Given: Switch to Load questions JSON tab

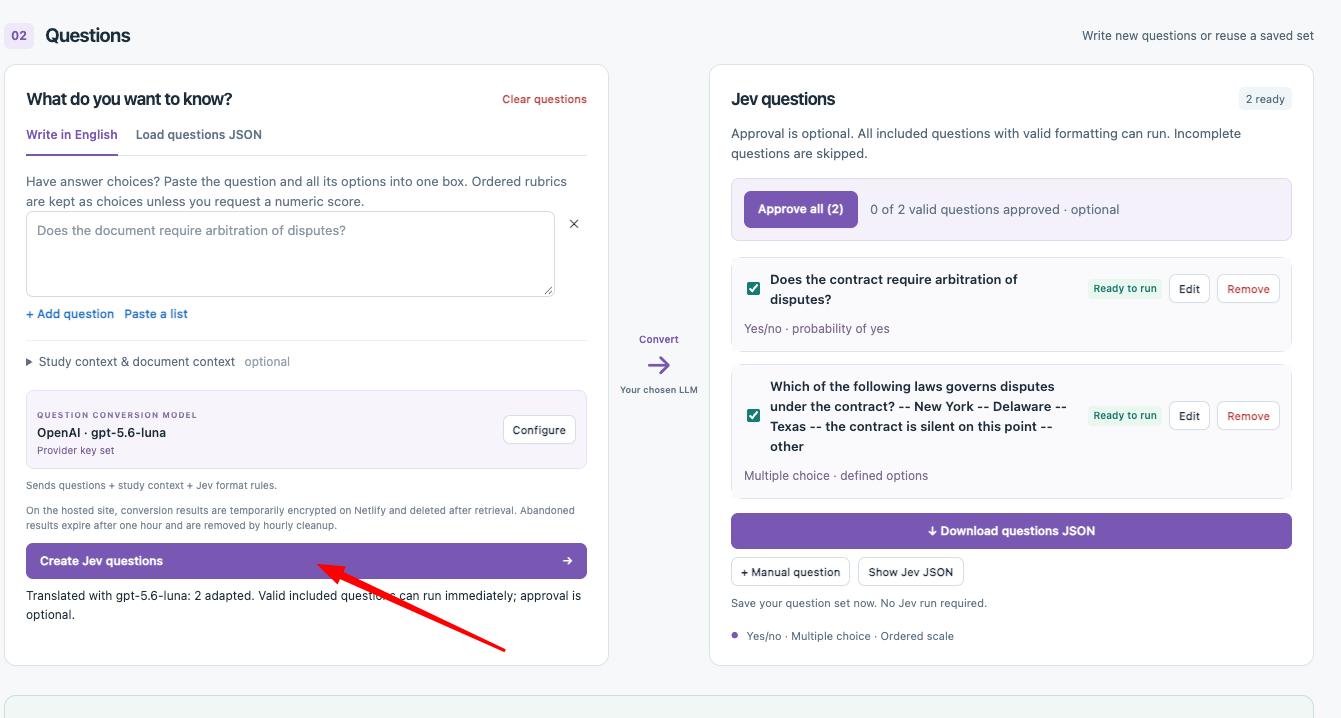Looking at the screenshot, I should [x=199, y=135].
